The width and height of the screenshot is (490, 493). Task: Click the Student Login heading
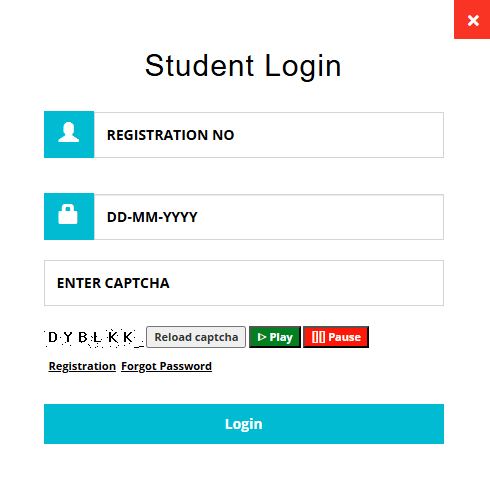coord(243,66)
